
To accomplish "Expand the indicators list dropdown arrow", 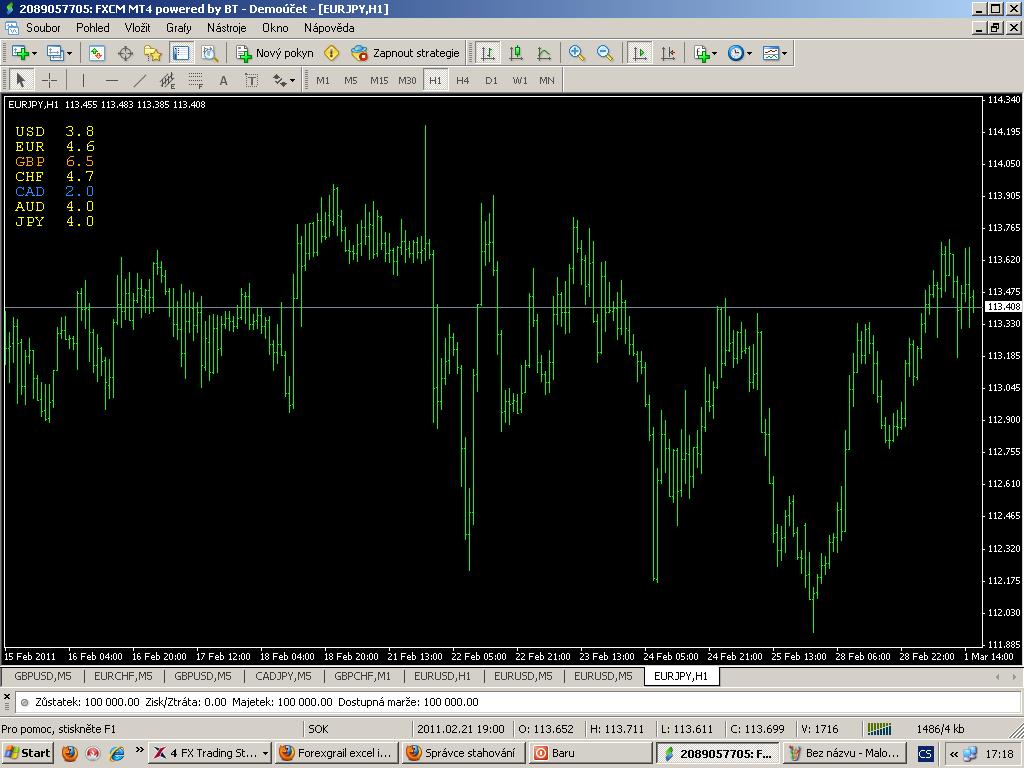I will 715,54.
